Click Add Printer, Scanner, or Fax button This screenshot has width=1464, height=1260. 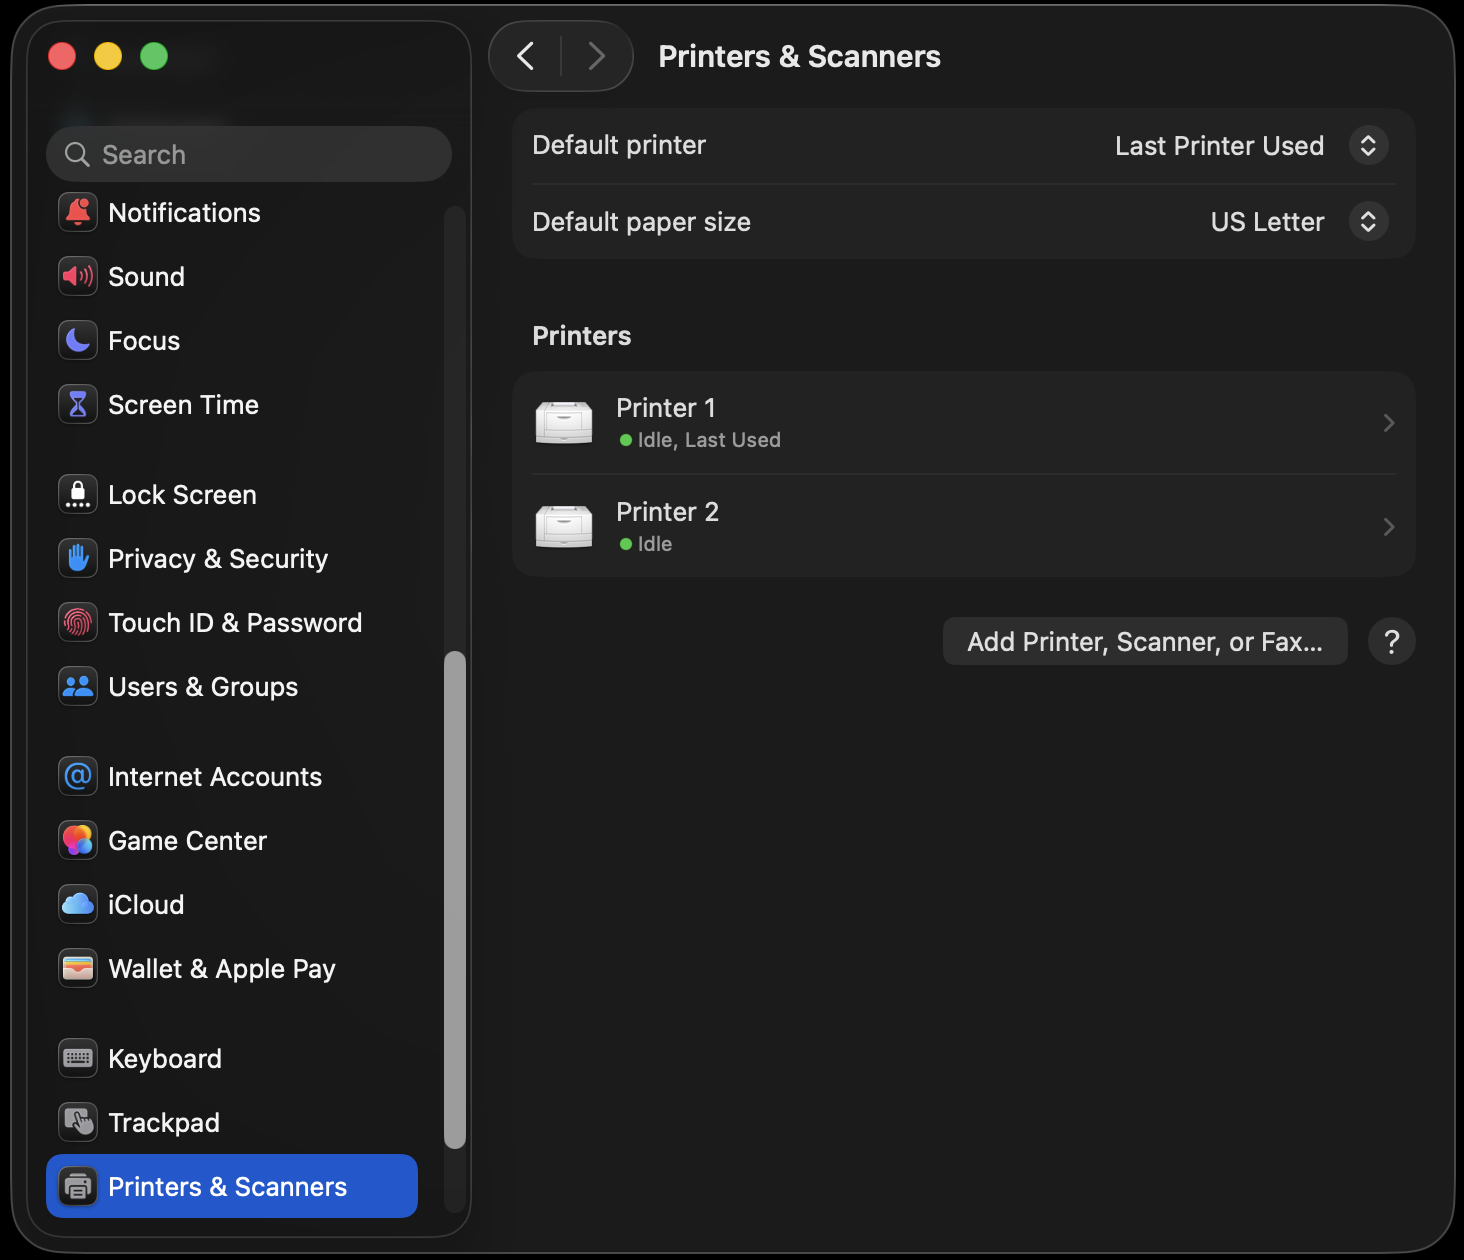[1145, 641]
